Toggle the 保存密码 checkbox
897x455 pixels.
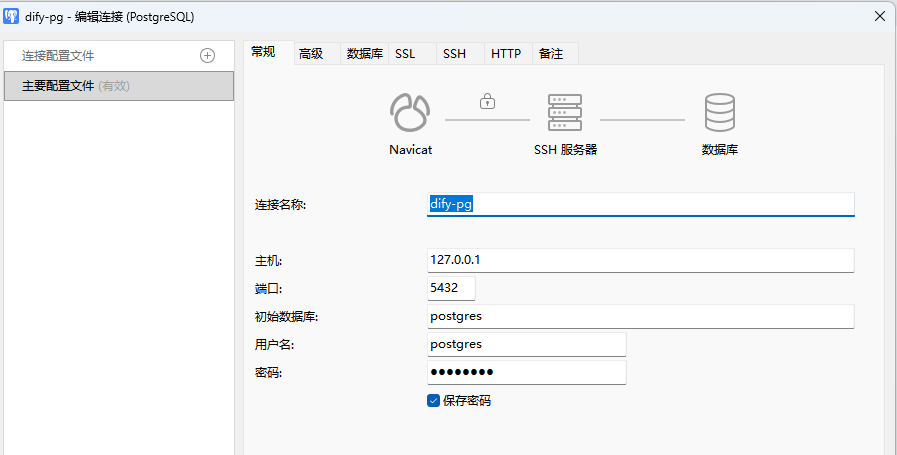(434, 401)
